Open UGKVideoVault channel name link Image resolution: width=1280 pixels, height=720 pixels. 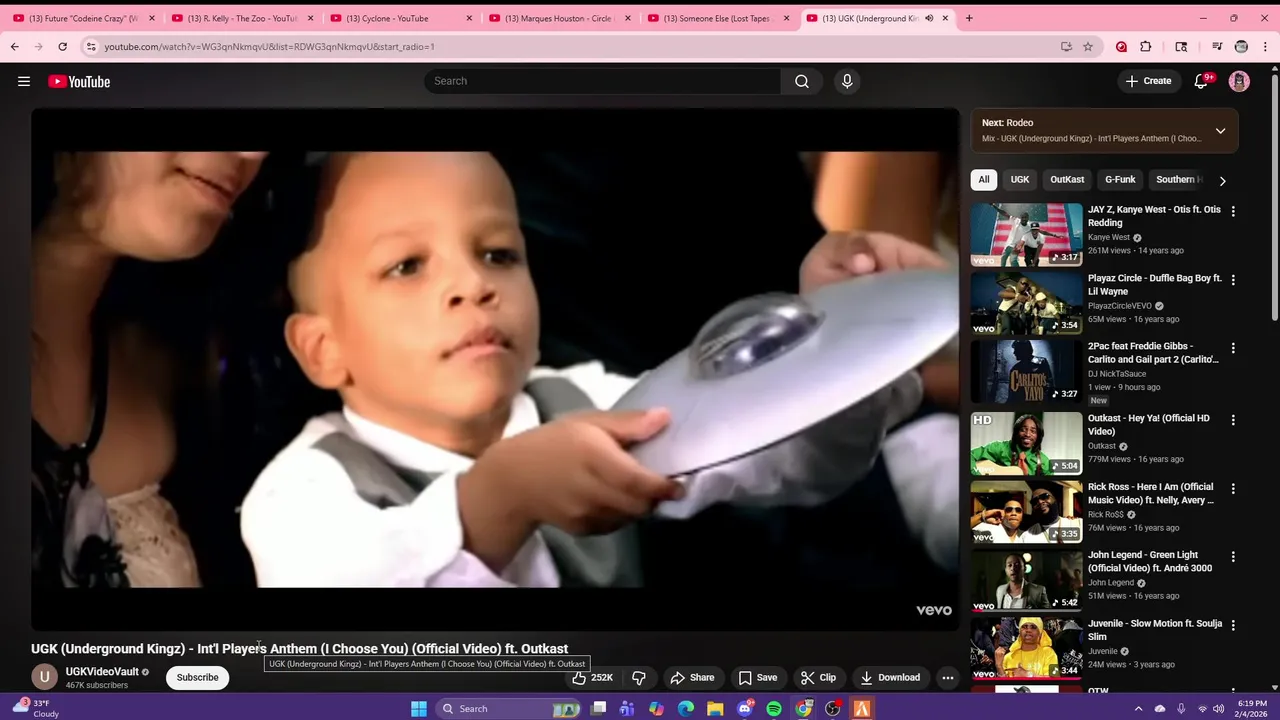pos(102,672)
